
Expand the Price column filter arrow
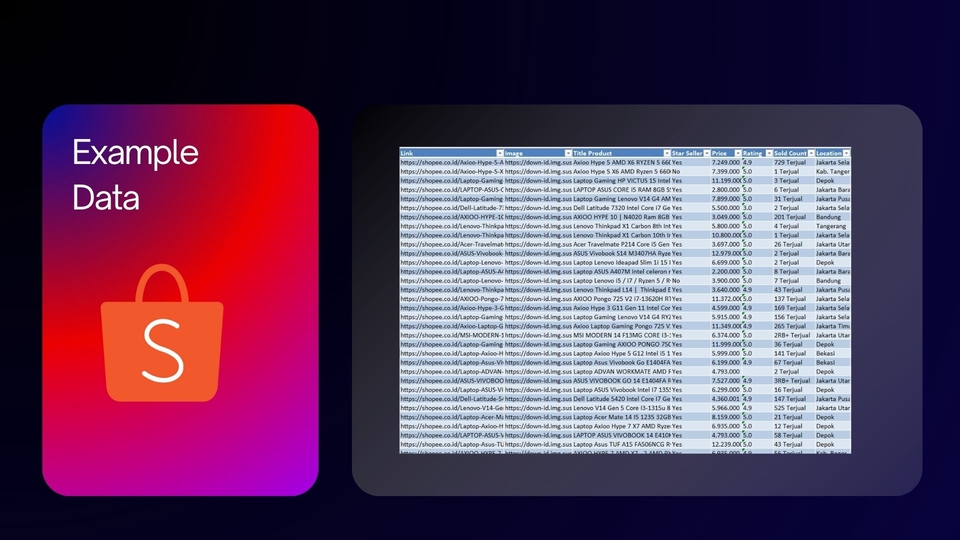click(x=736, y=153)
